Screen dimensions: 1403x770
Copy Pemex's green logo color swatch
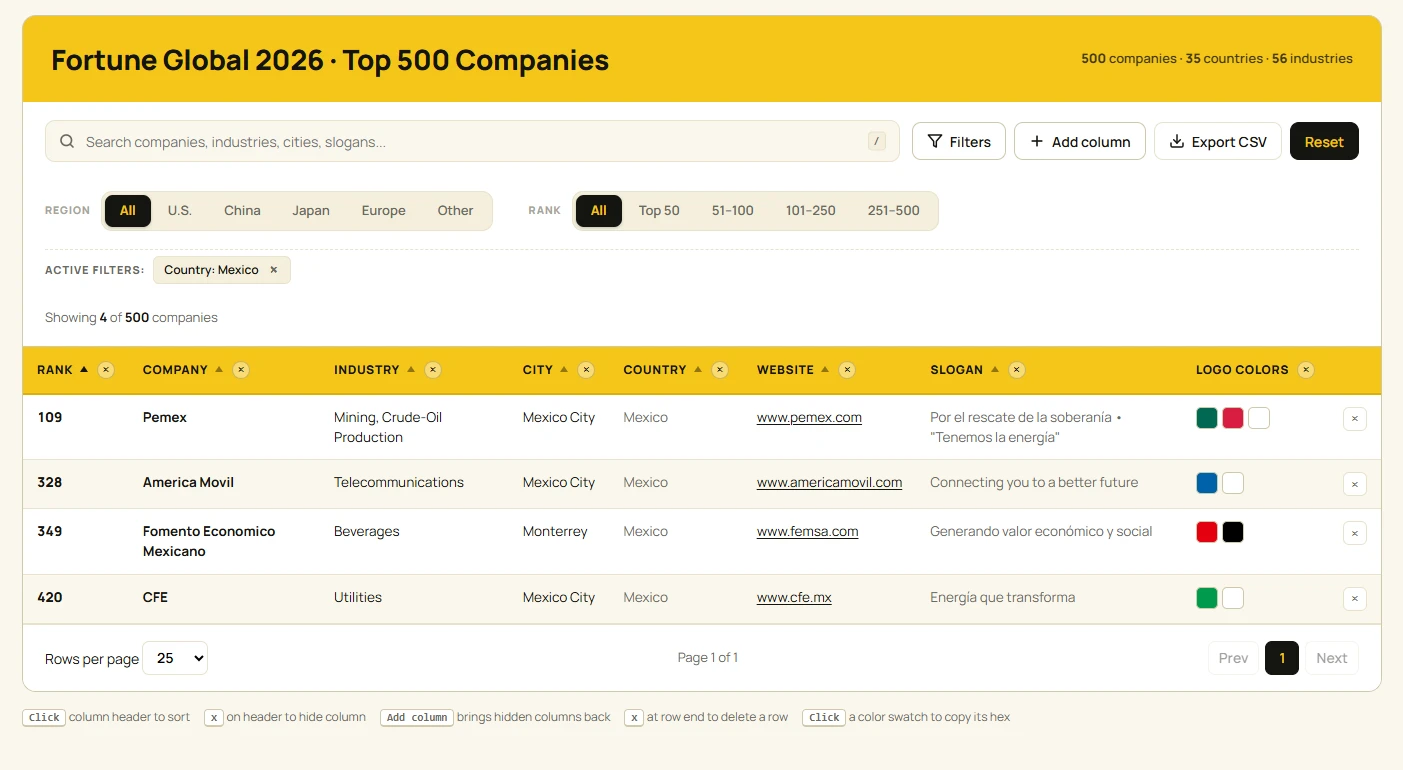pyautogui.click(x=1207, y=418)
